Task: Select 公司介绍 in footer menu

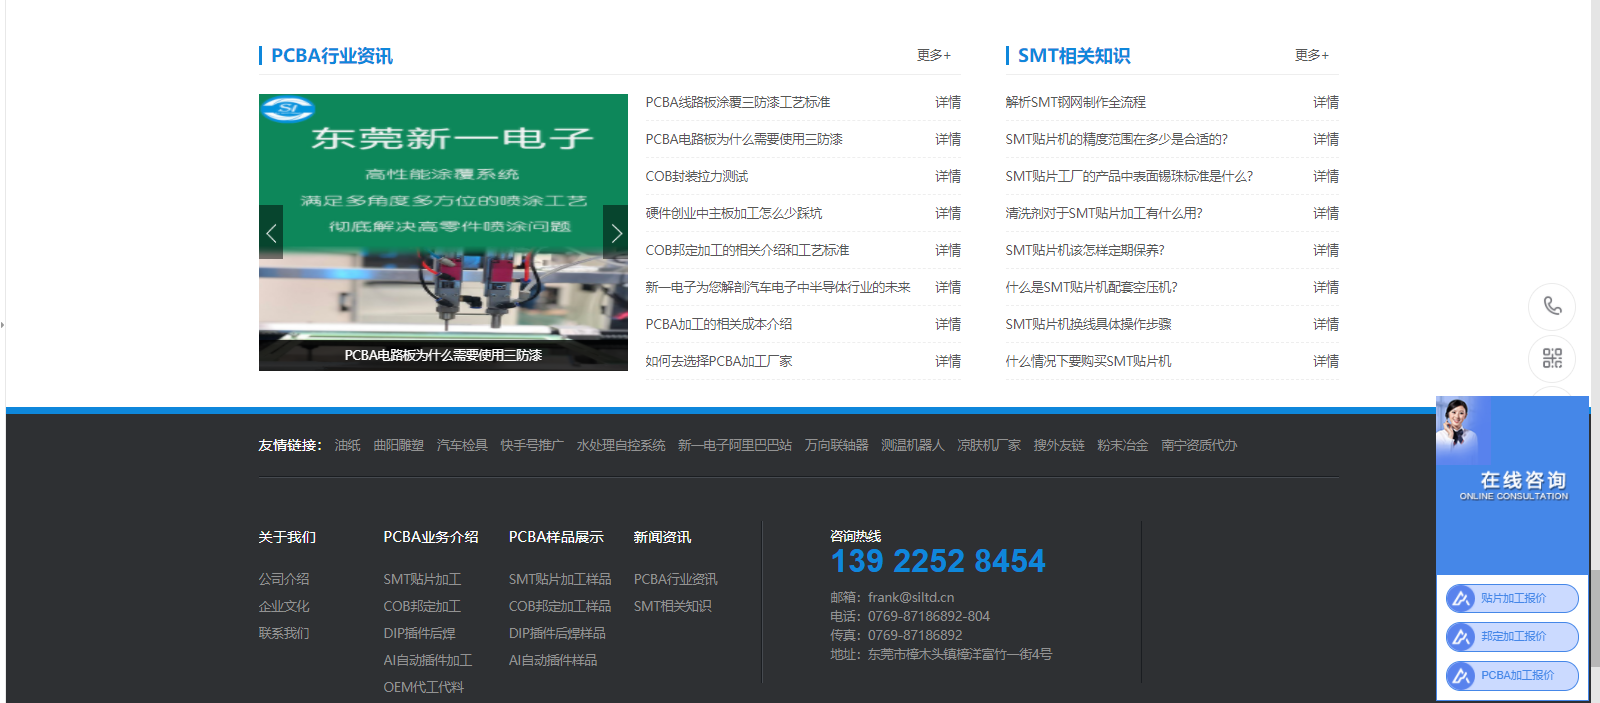Action: point(284,579)
